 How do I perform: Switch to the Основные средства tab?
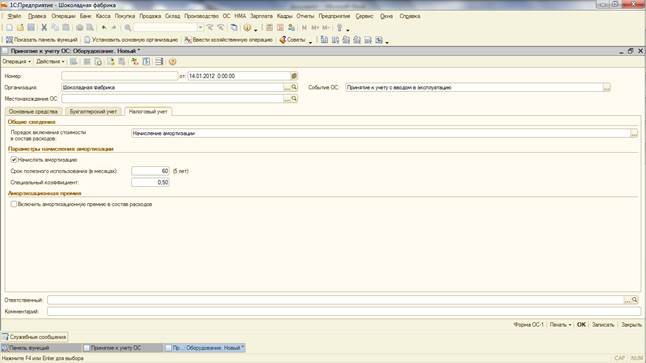tap(33, 112)
